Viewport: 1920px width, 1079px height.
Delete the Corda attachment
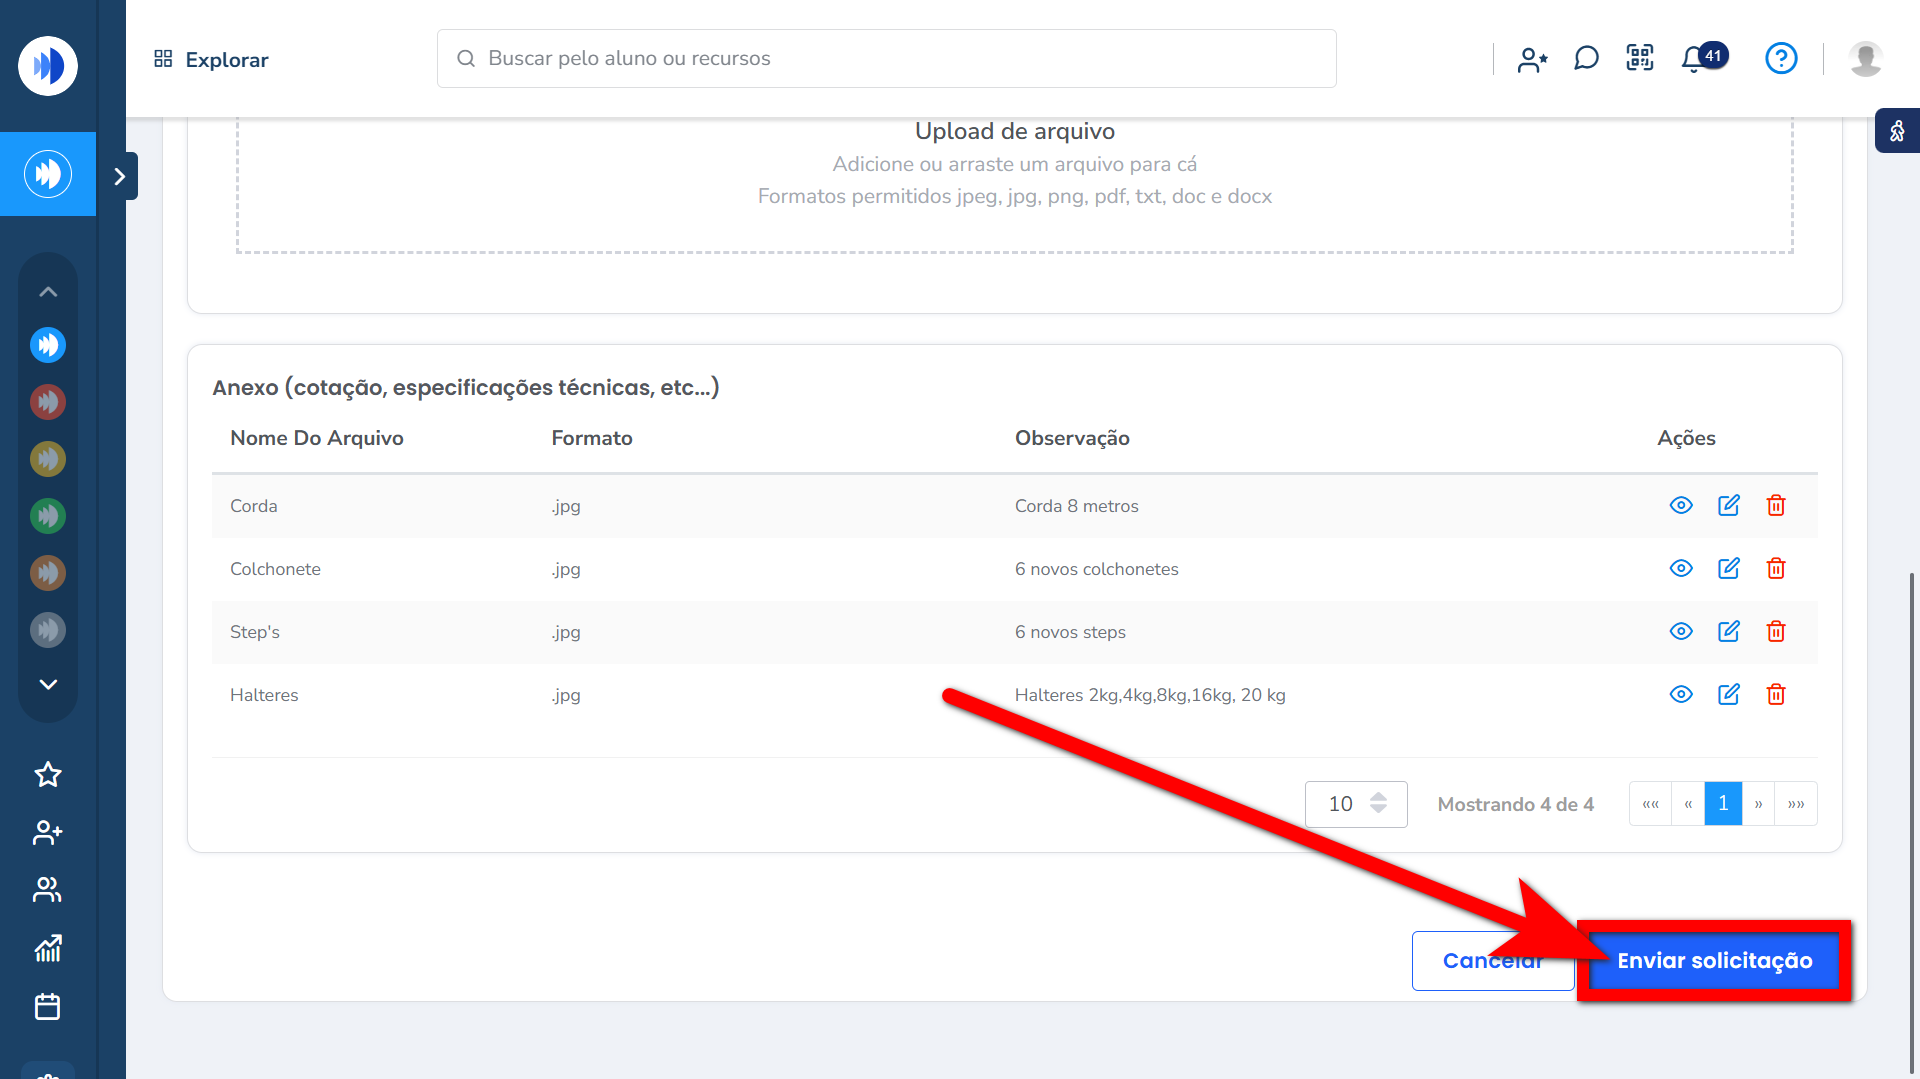coord(1776,505)
